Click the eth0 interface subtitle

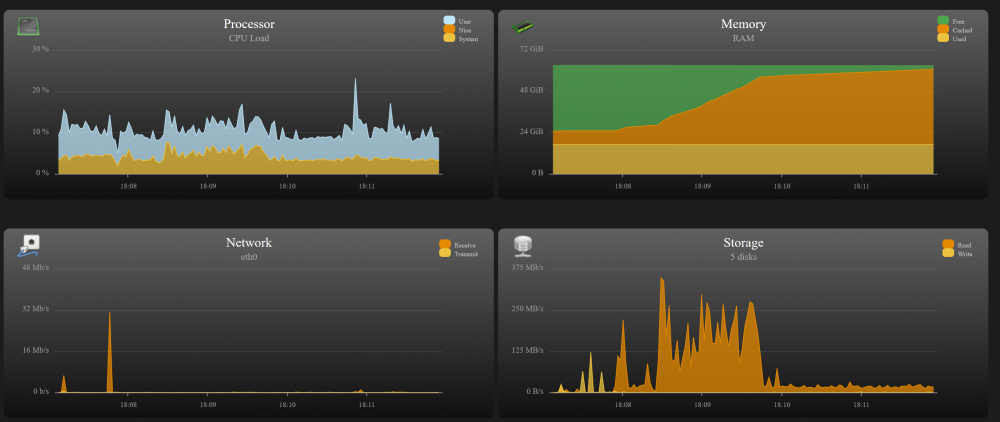[x=249, y=257]
